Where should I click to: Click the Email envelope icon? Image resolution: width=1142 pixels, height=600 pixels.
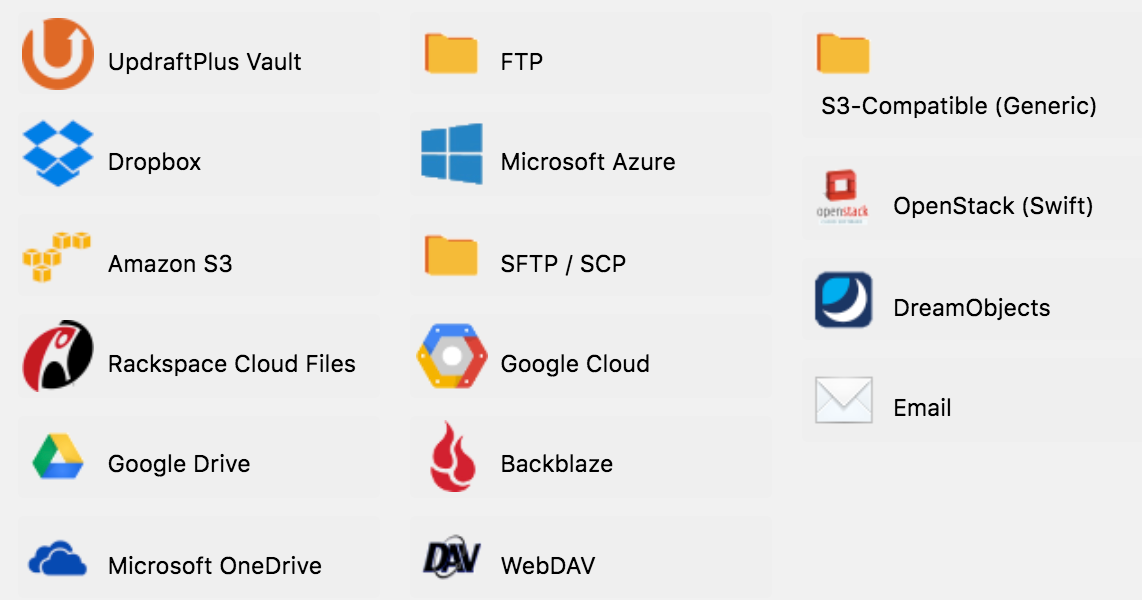coord(843,400)
